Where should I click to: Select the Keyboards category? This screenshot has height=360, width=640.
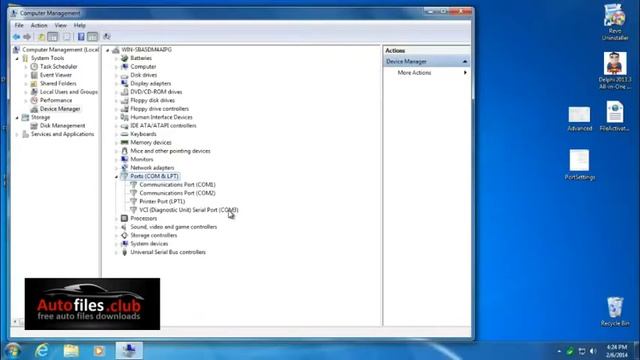pyautogui.click(x=143, y=134)
